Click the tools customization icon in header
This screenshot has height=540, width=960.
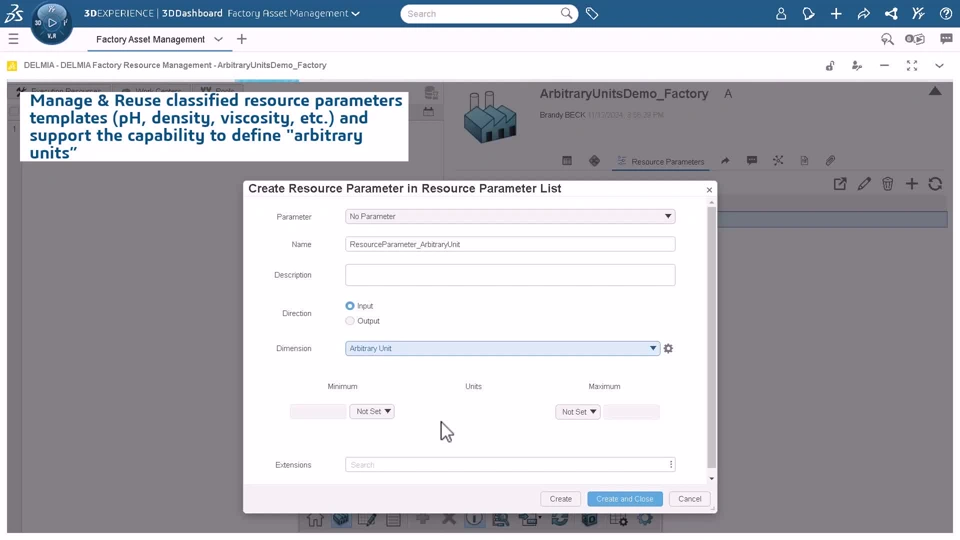click(x=918, y=13)
